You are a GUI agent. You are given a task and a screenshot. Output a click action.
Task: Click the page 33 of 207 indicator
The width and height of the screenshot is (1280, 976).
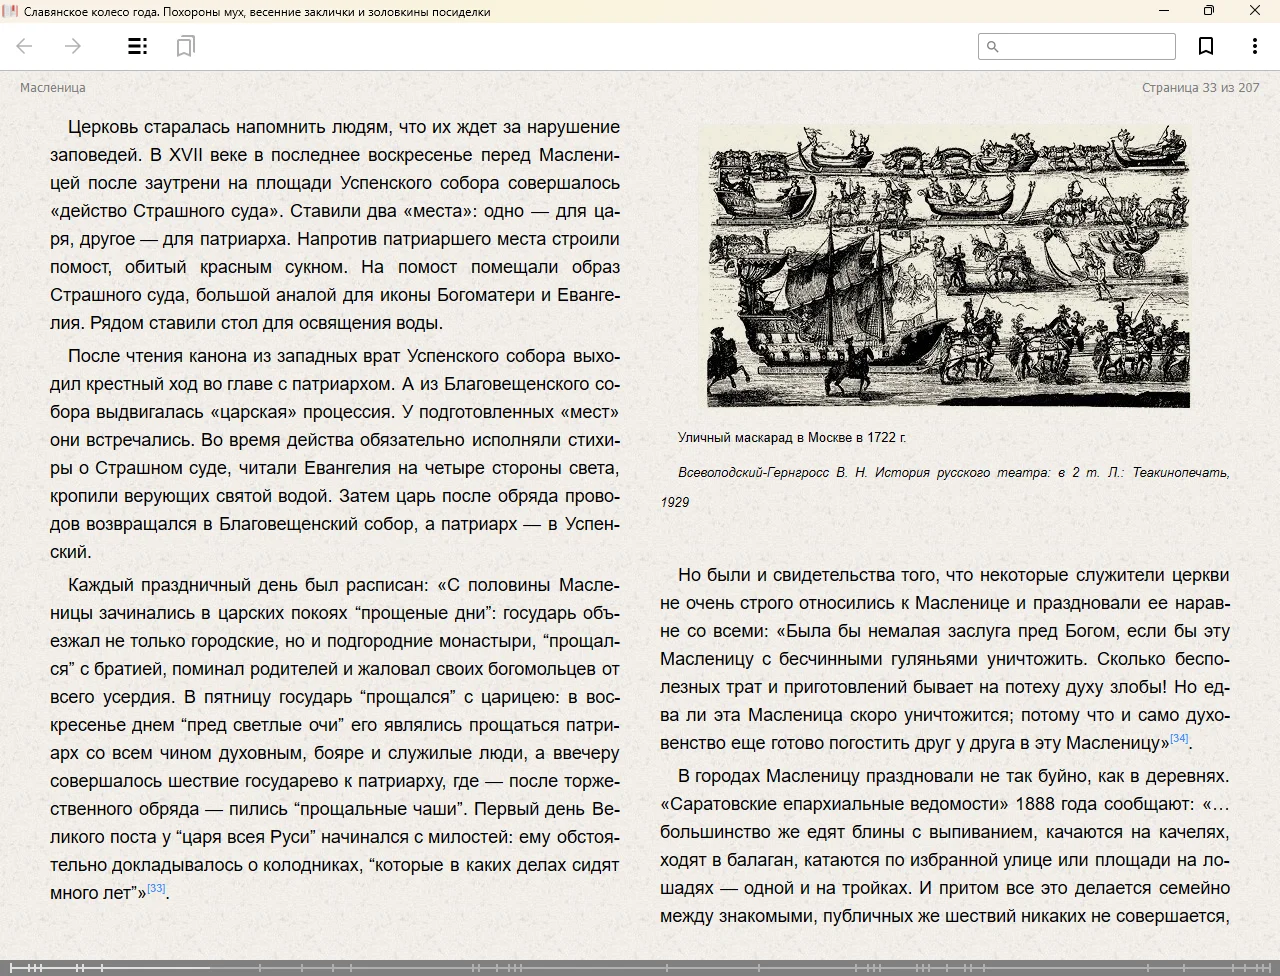point(1200,88)
